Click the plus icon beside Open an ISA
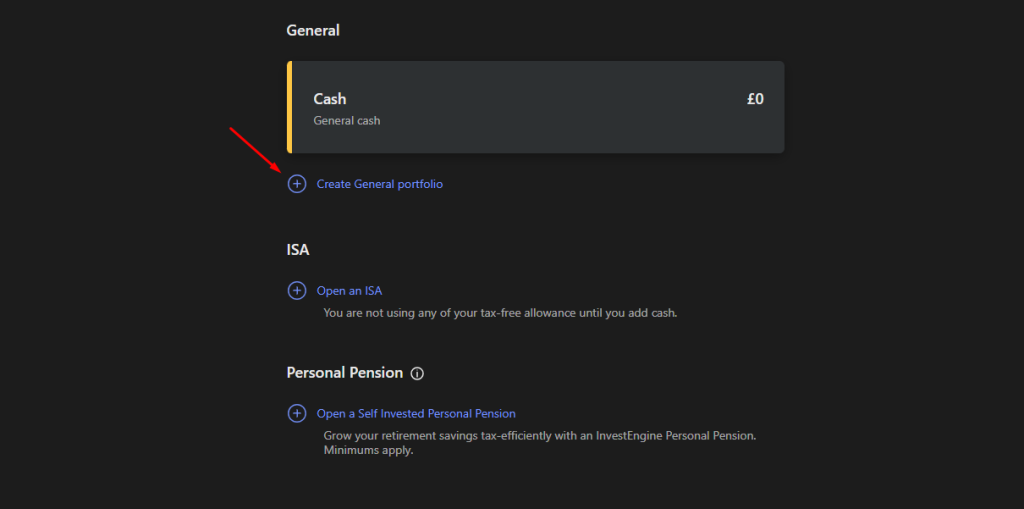The image size is (1024, 509). (297, 291)
